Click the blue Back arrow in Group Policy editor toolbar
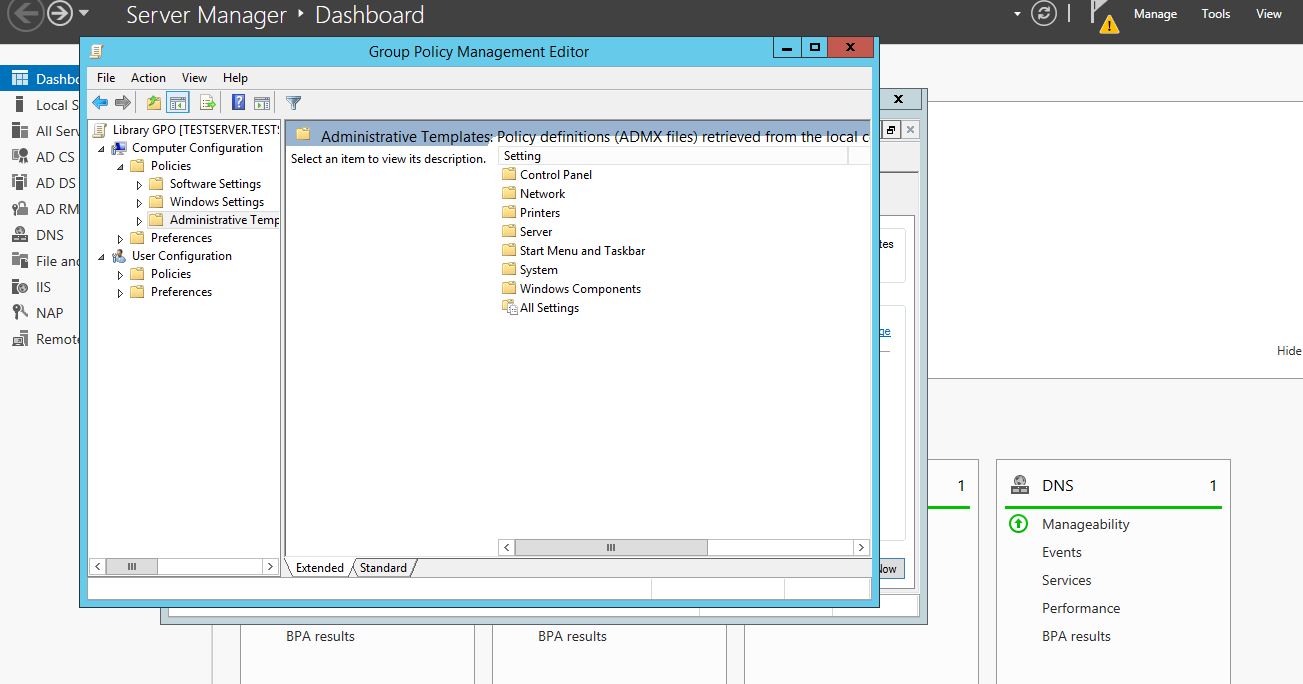The width and height of the screenshot is (1303, 684). [100, 102]
